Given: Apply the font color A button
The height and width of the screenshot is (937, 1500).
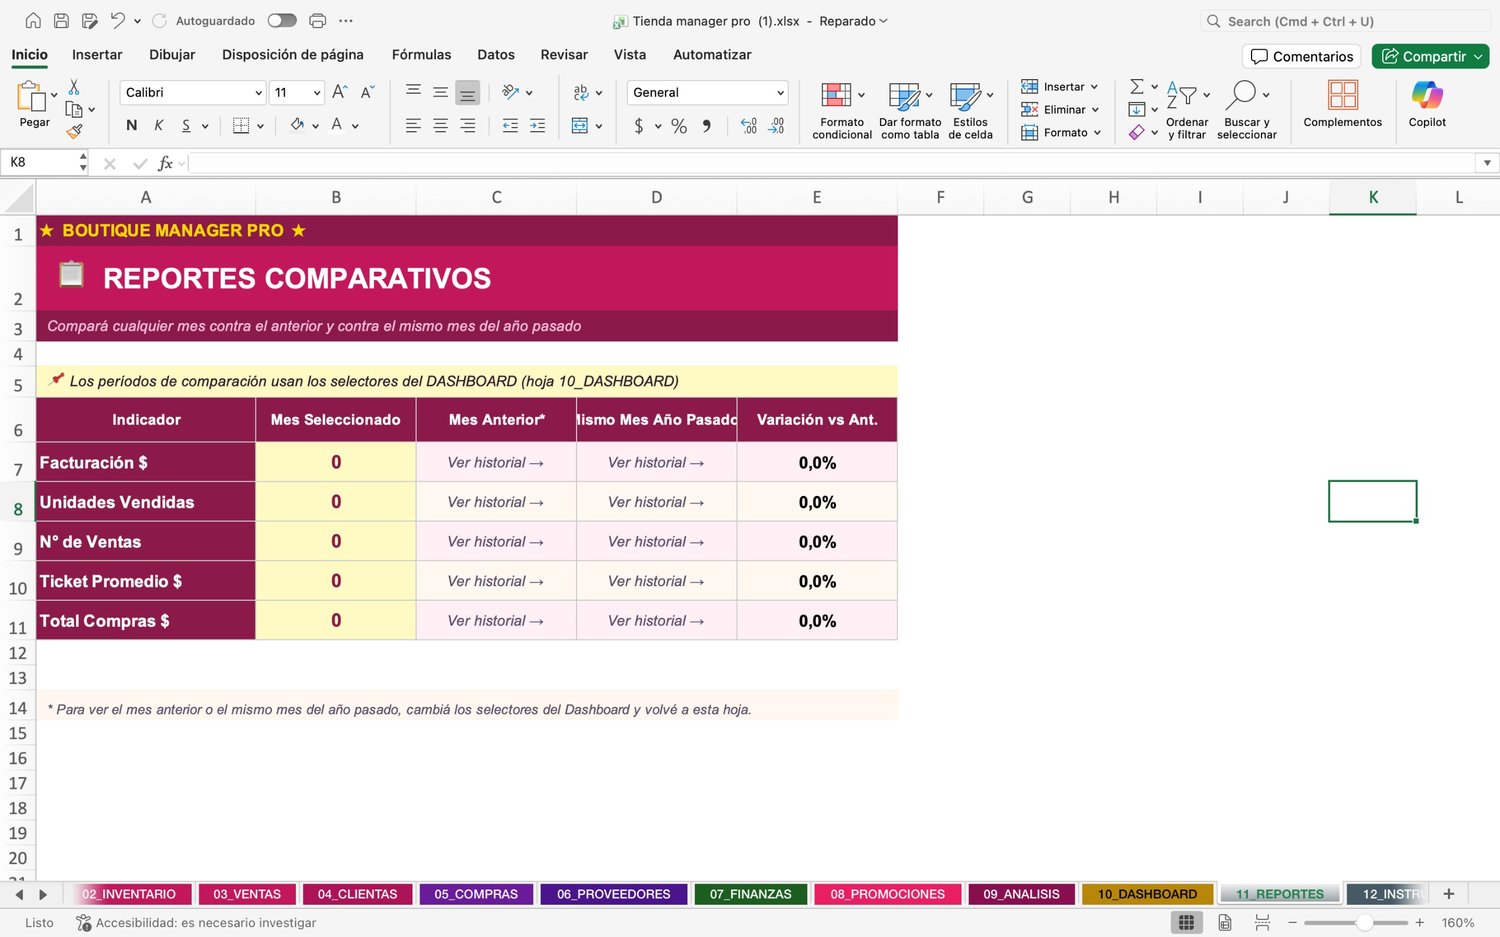Looking at the screenshot, I should (x=337, y=125).
